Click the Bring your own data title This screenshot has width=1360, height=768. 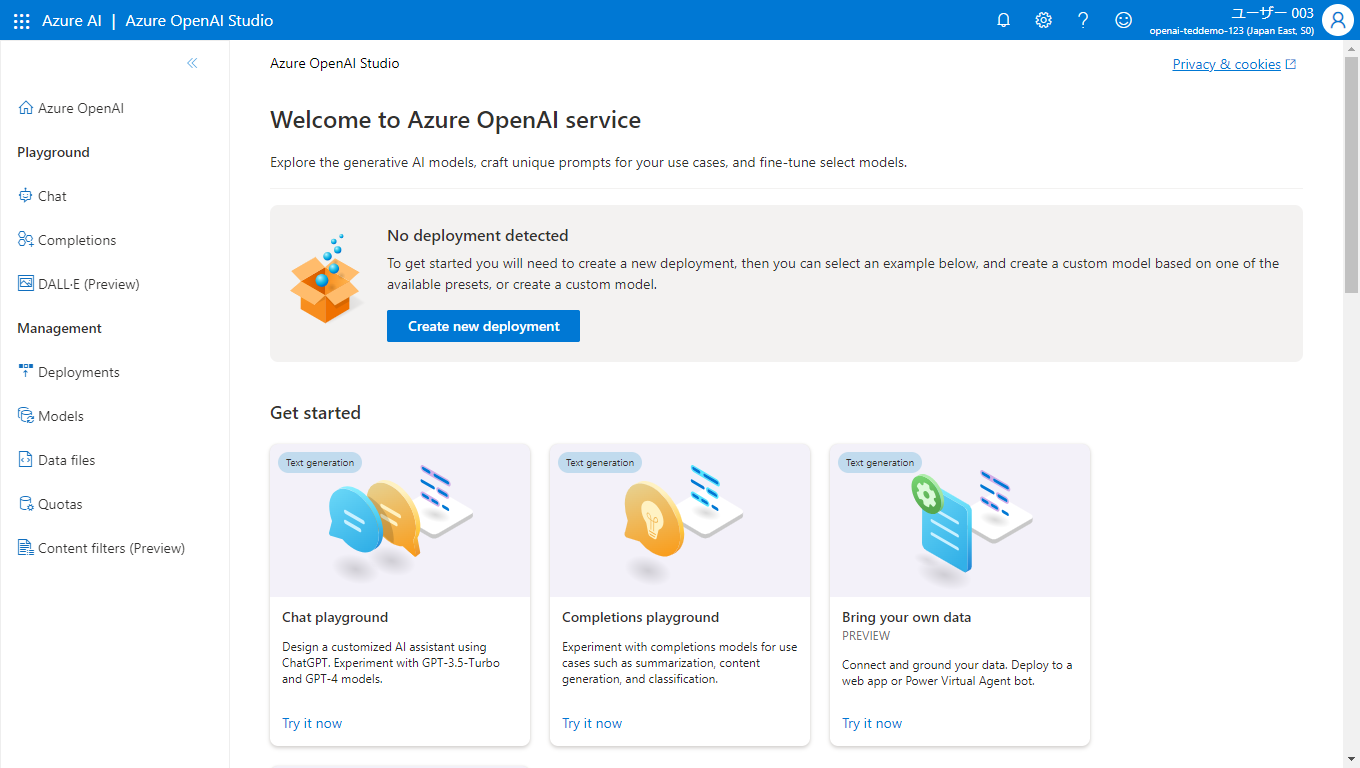(x=906, y=617)
